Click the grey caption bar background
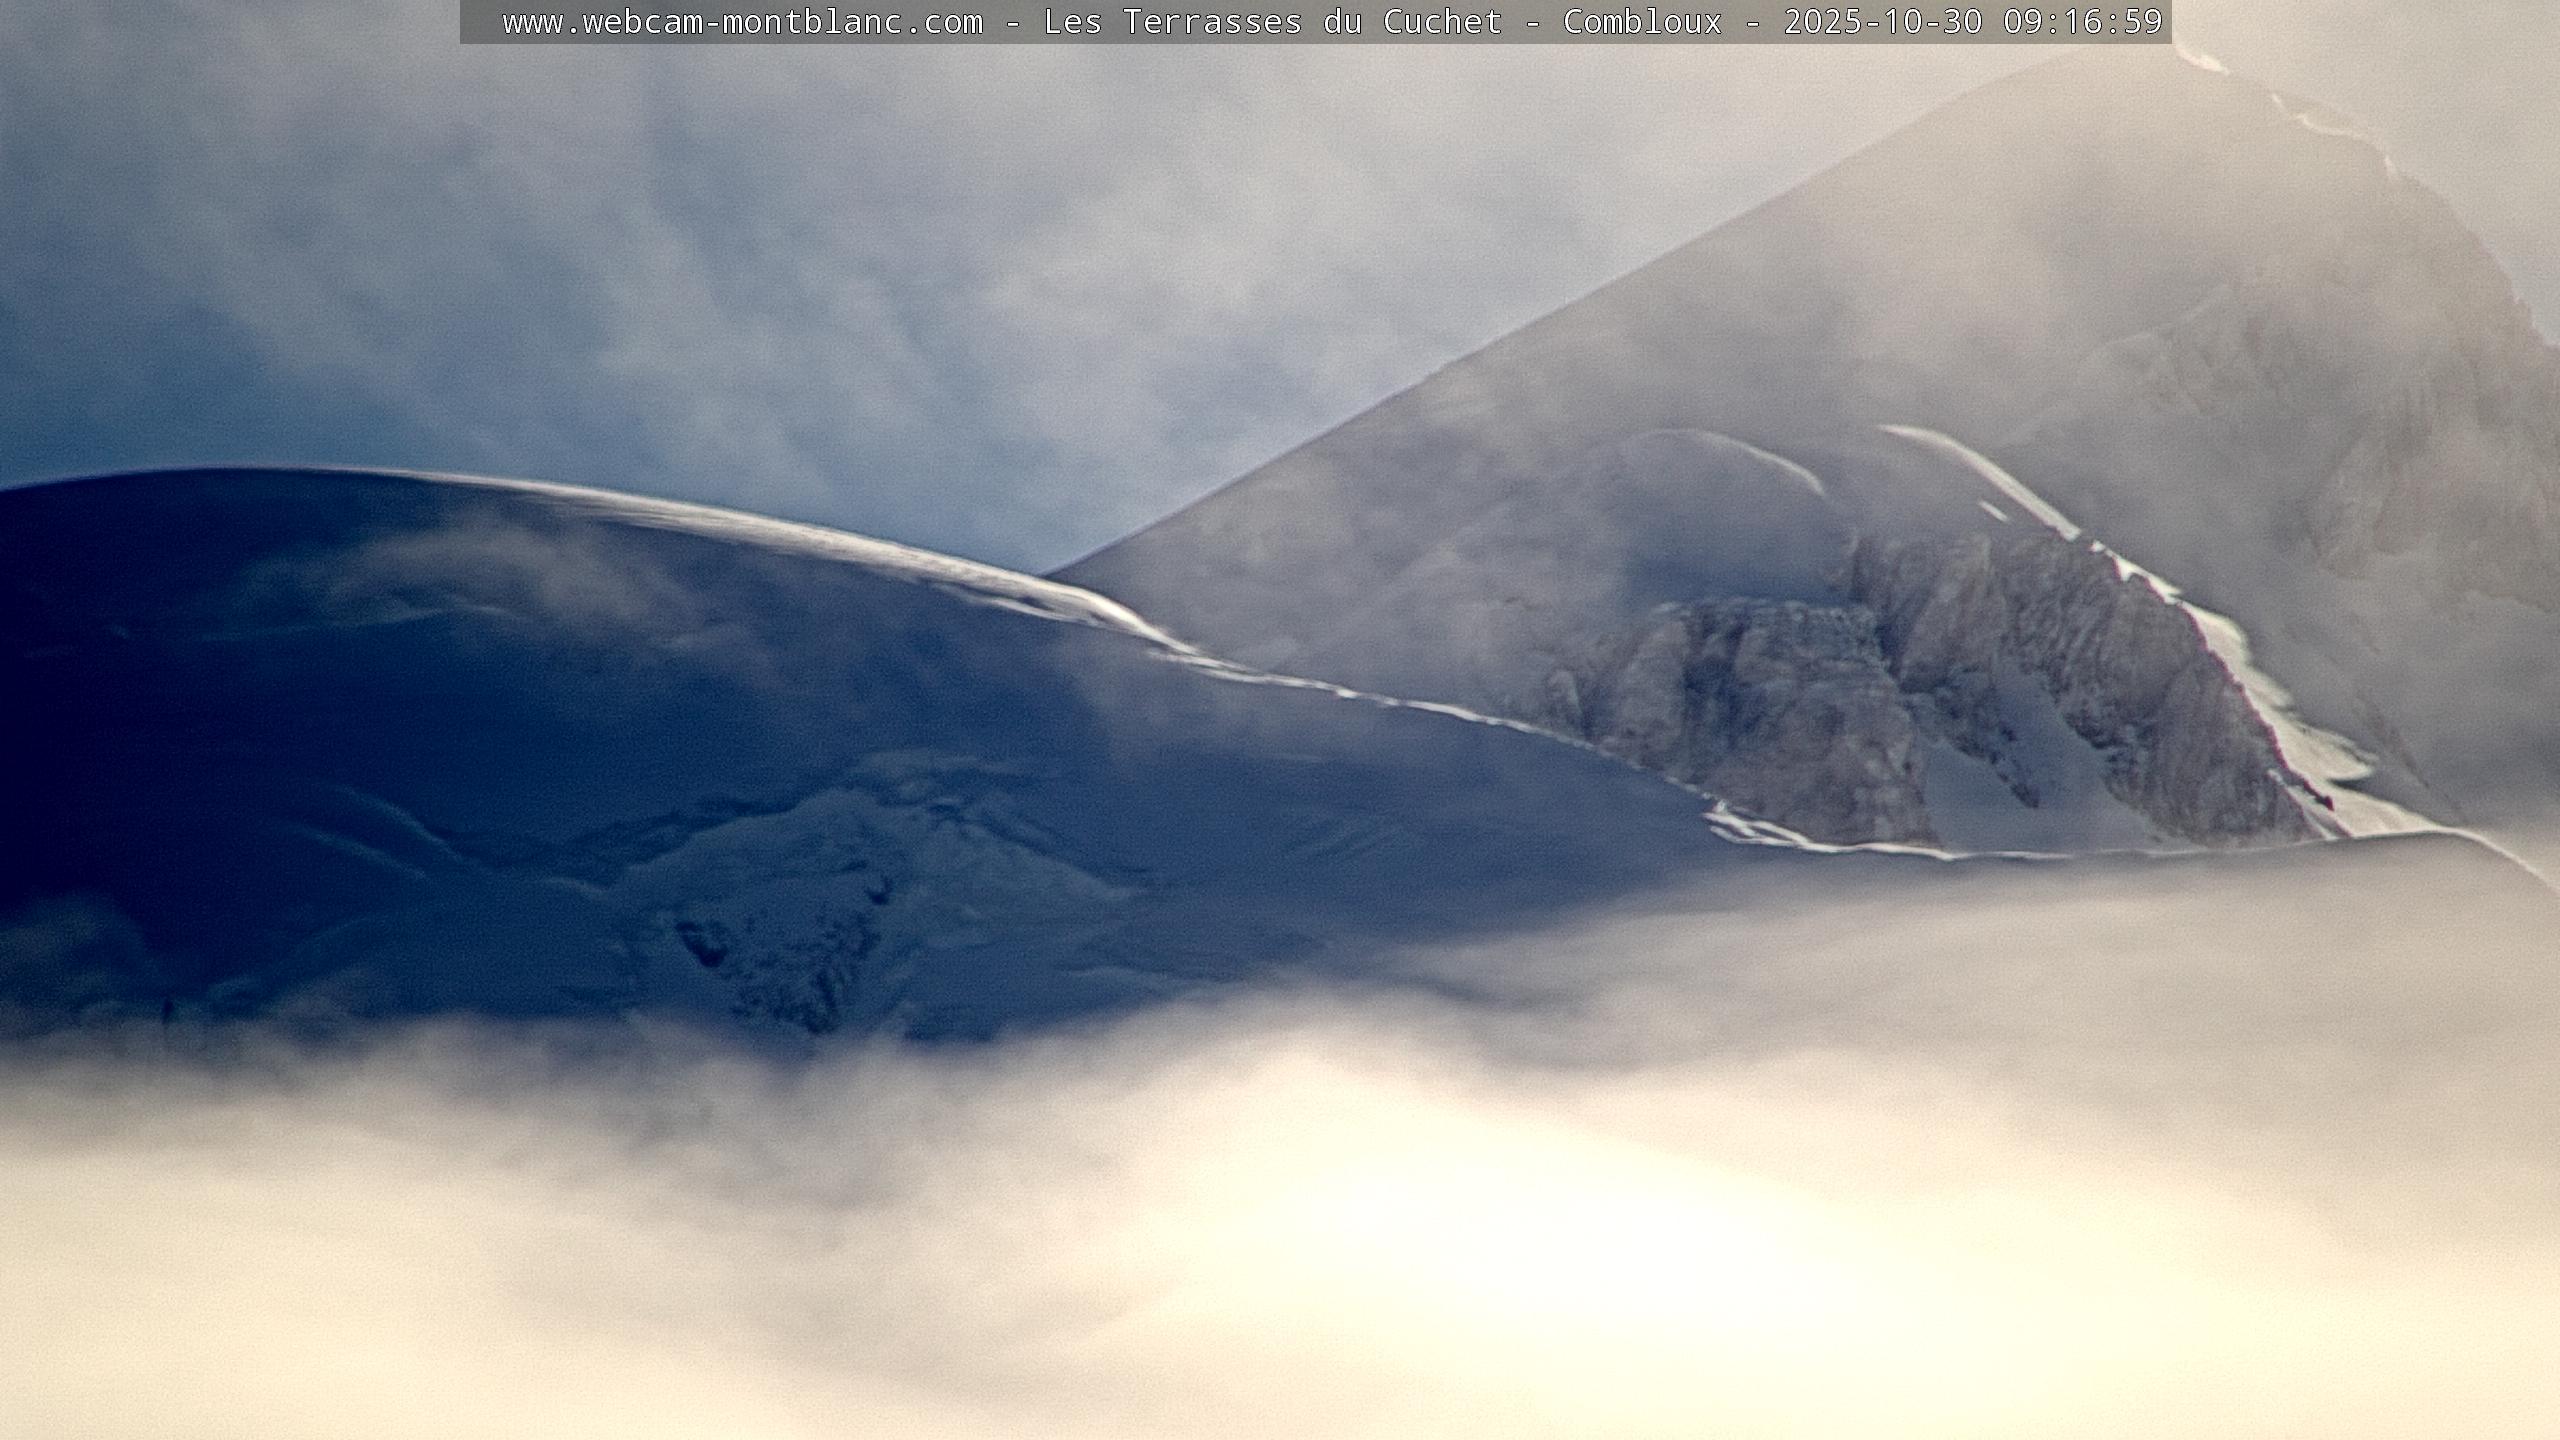 click(480, 22)
